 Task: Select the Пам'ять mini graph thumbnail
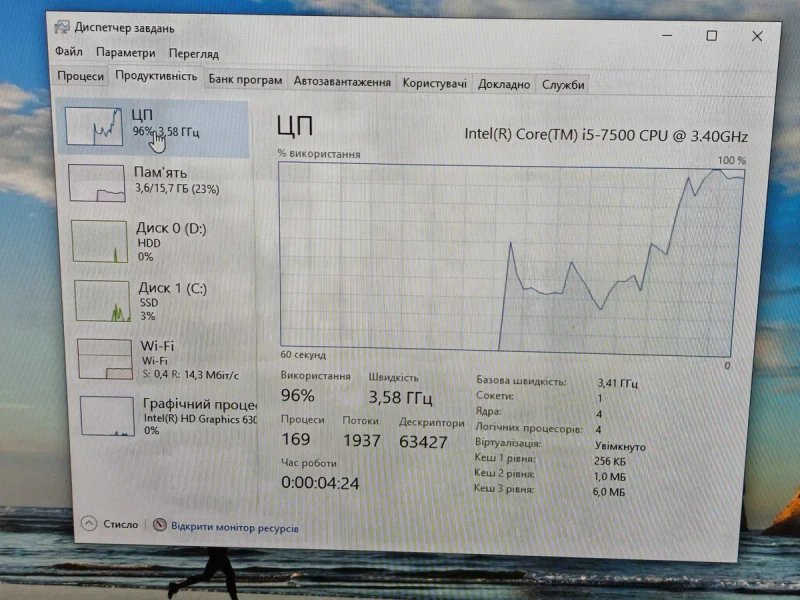(x=97, y=183)
